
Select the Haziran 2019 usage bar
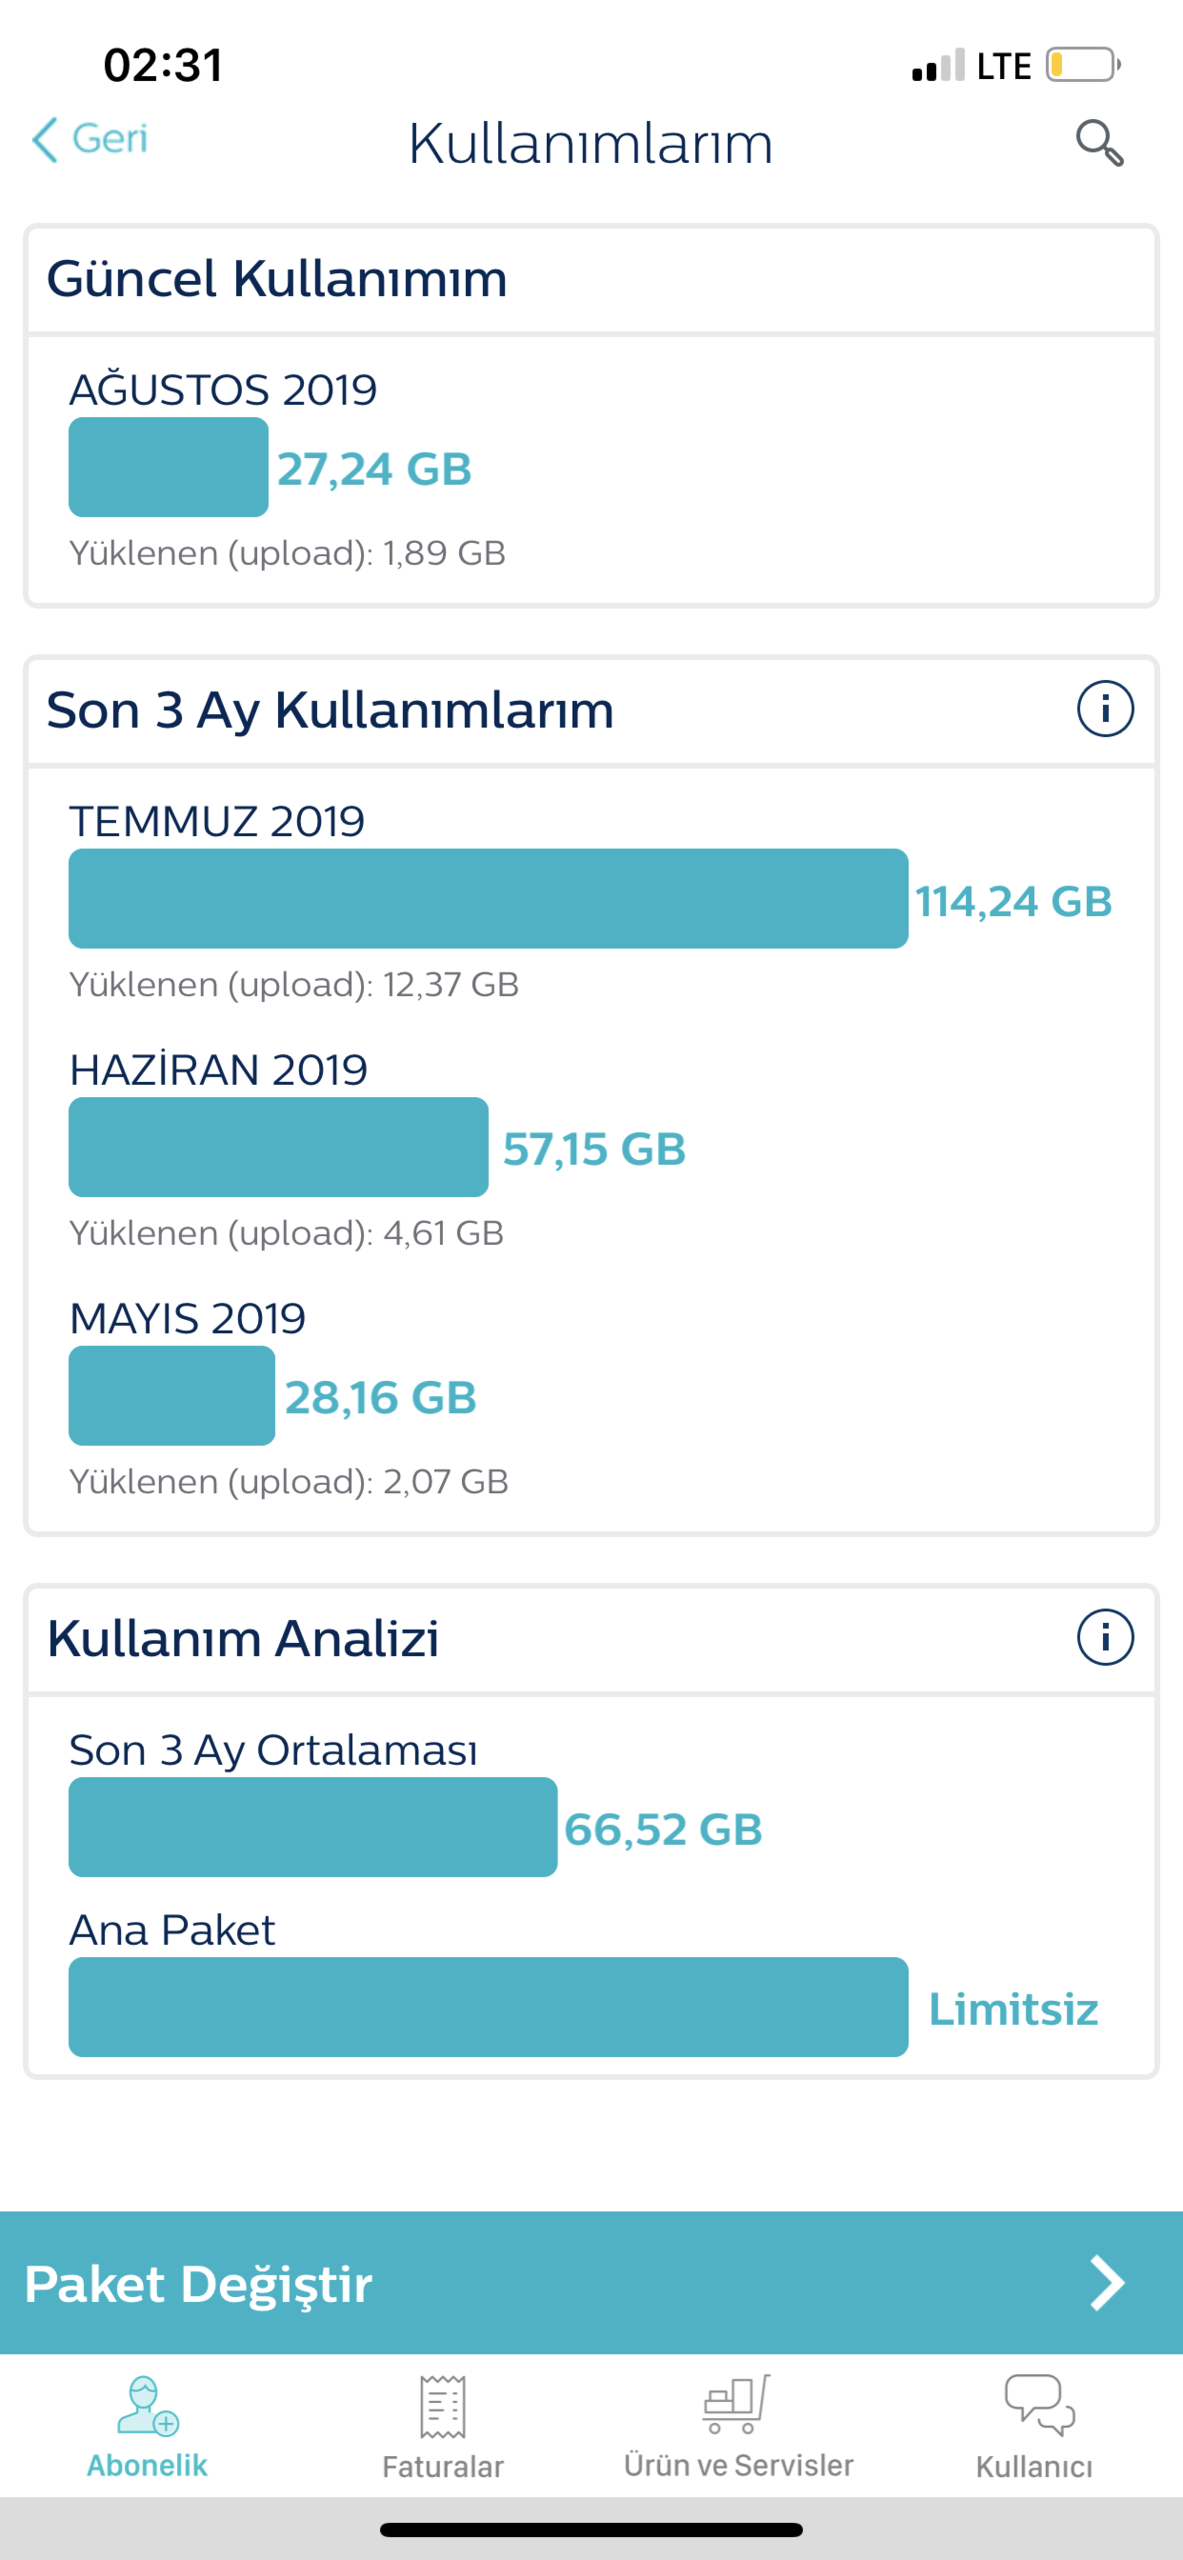(x=278, y=1147)
